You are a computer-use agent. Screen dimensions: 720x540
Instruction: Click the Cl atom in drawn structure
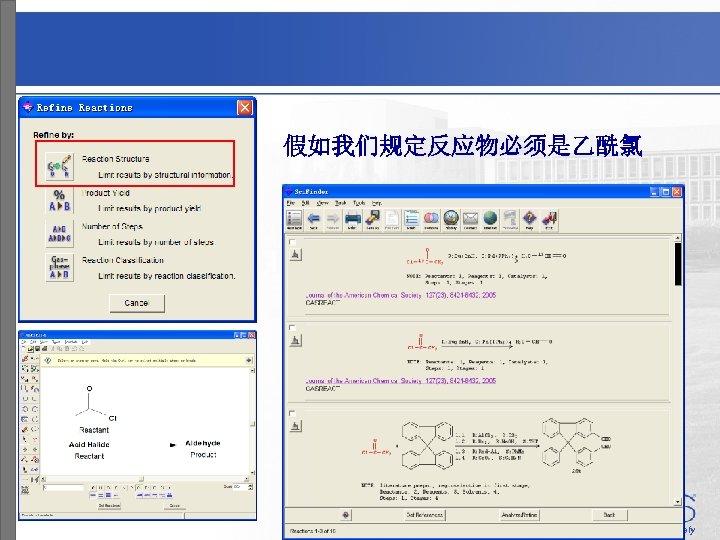pos(112,418)
